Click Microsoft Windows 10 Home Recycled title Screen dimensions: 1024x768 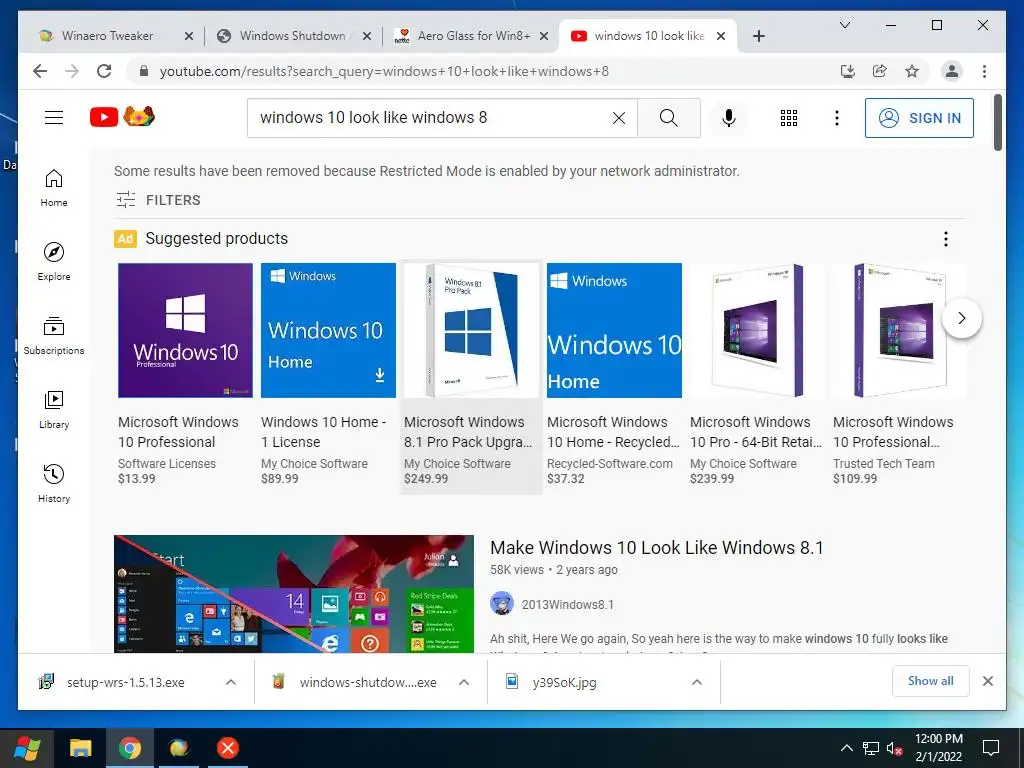pyautogui.click(x=613, y=432)
